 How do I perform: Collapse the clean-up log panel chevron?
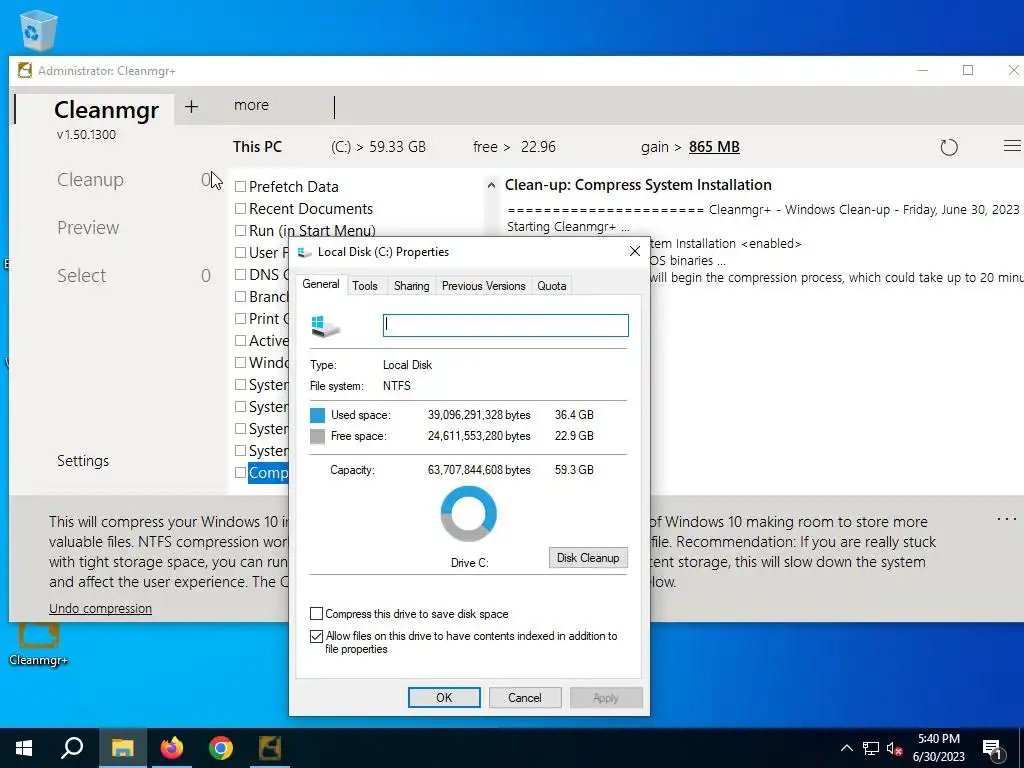[x=491, y=185]
